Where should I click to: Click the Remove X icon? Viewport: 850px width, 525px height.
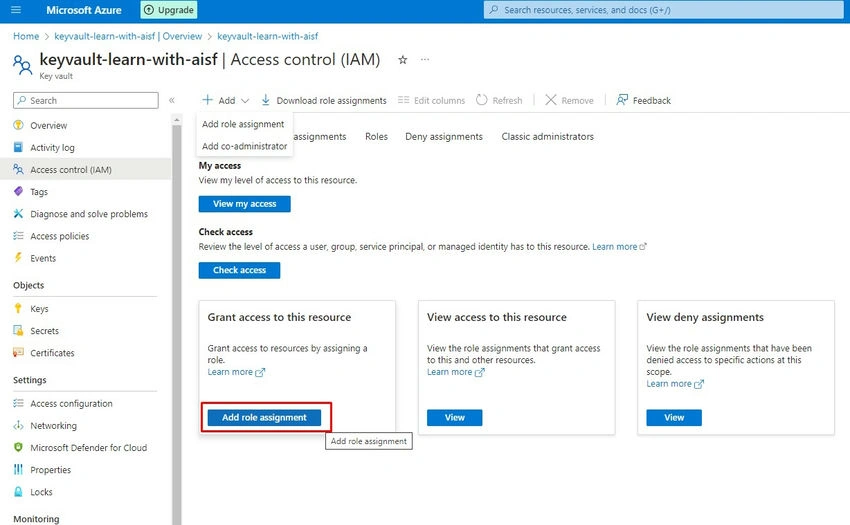(x=551, y=100)
